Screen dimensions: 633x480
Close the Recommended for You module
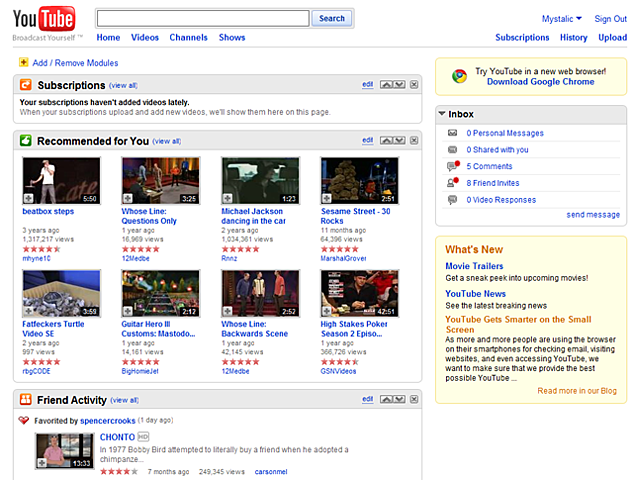tap(414, 140)
